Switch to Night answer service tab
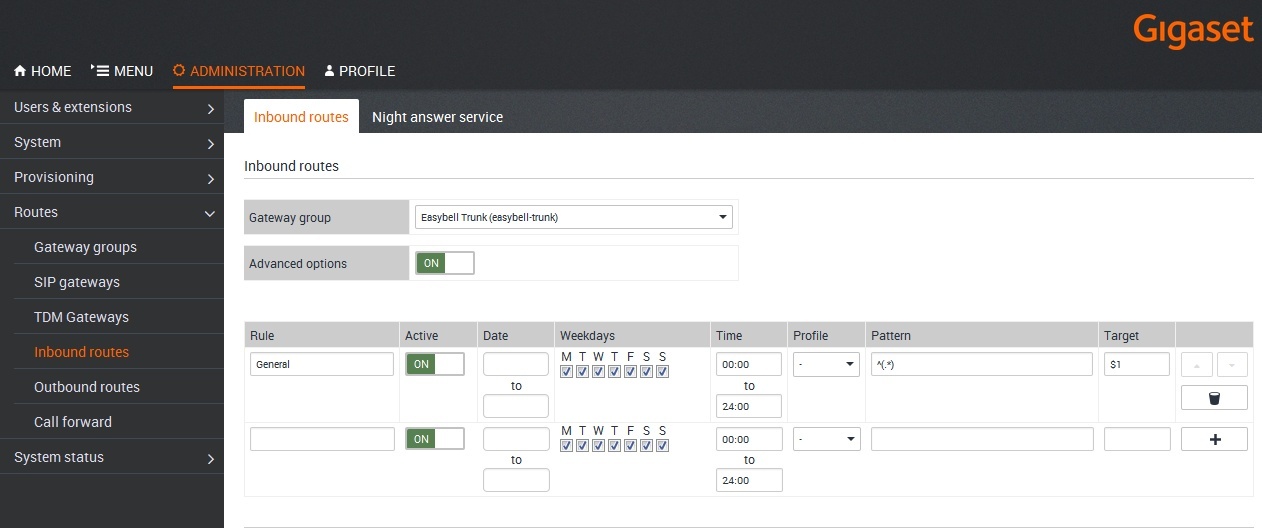The image size is (1262, 528). coord(437,117)
